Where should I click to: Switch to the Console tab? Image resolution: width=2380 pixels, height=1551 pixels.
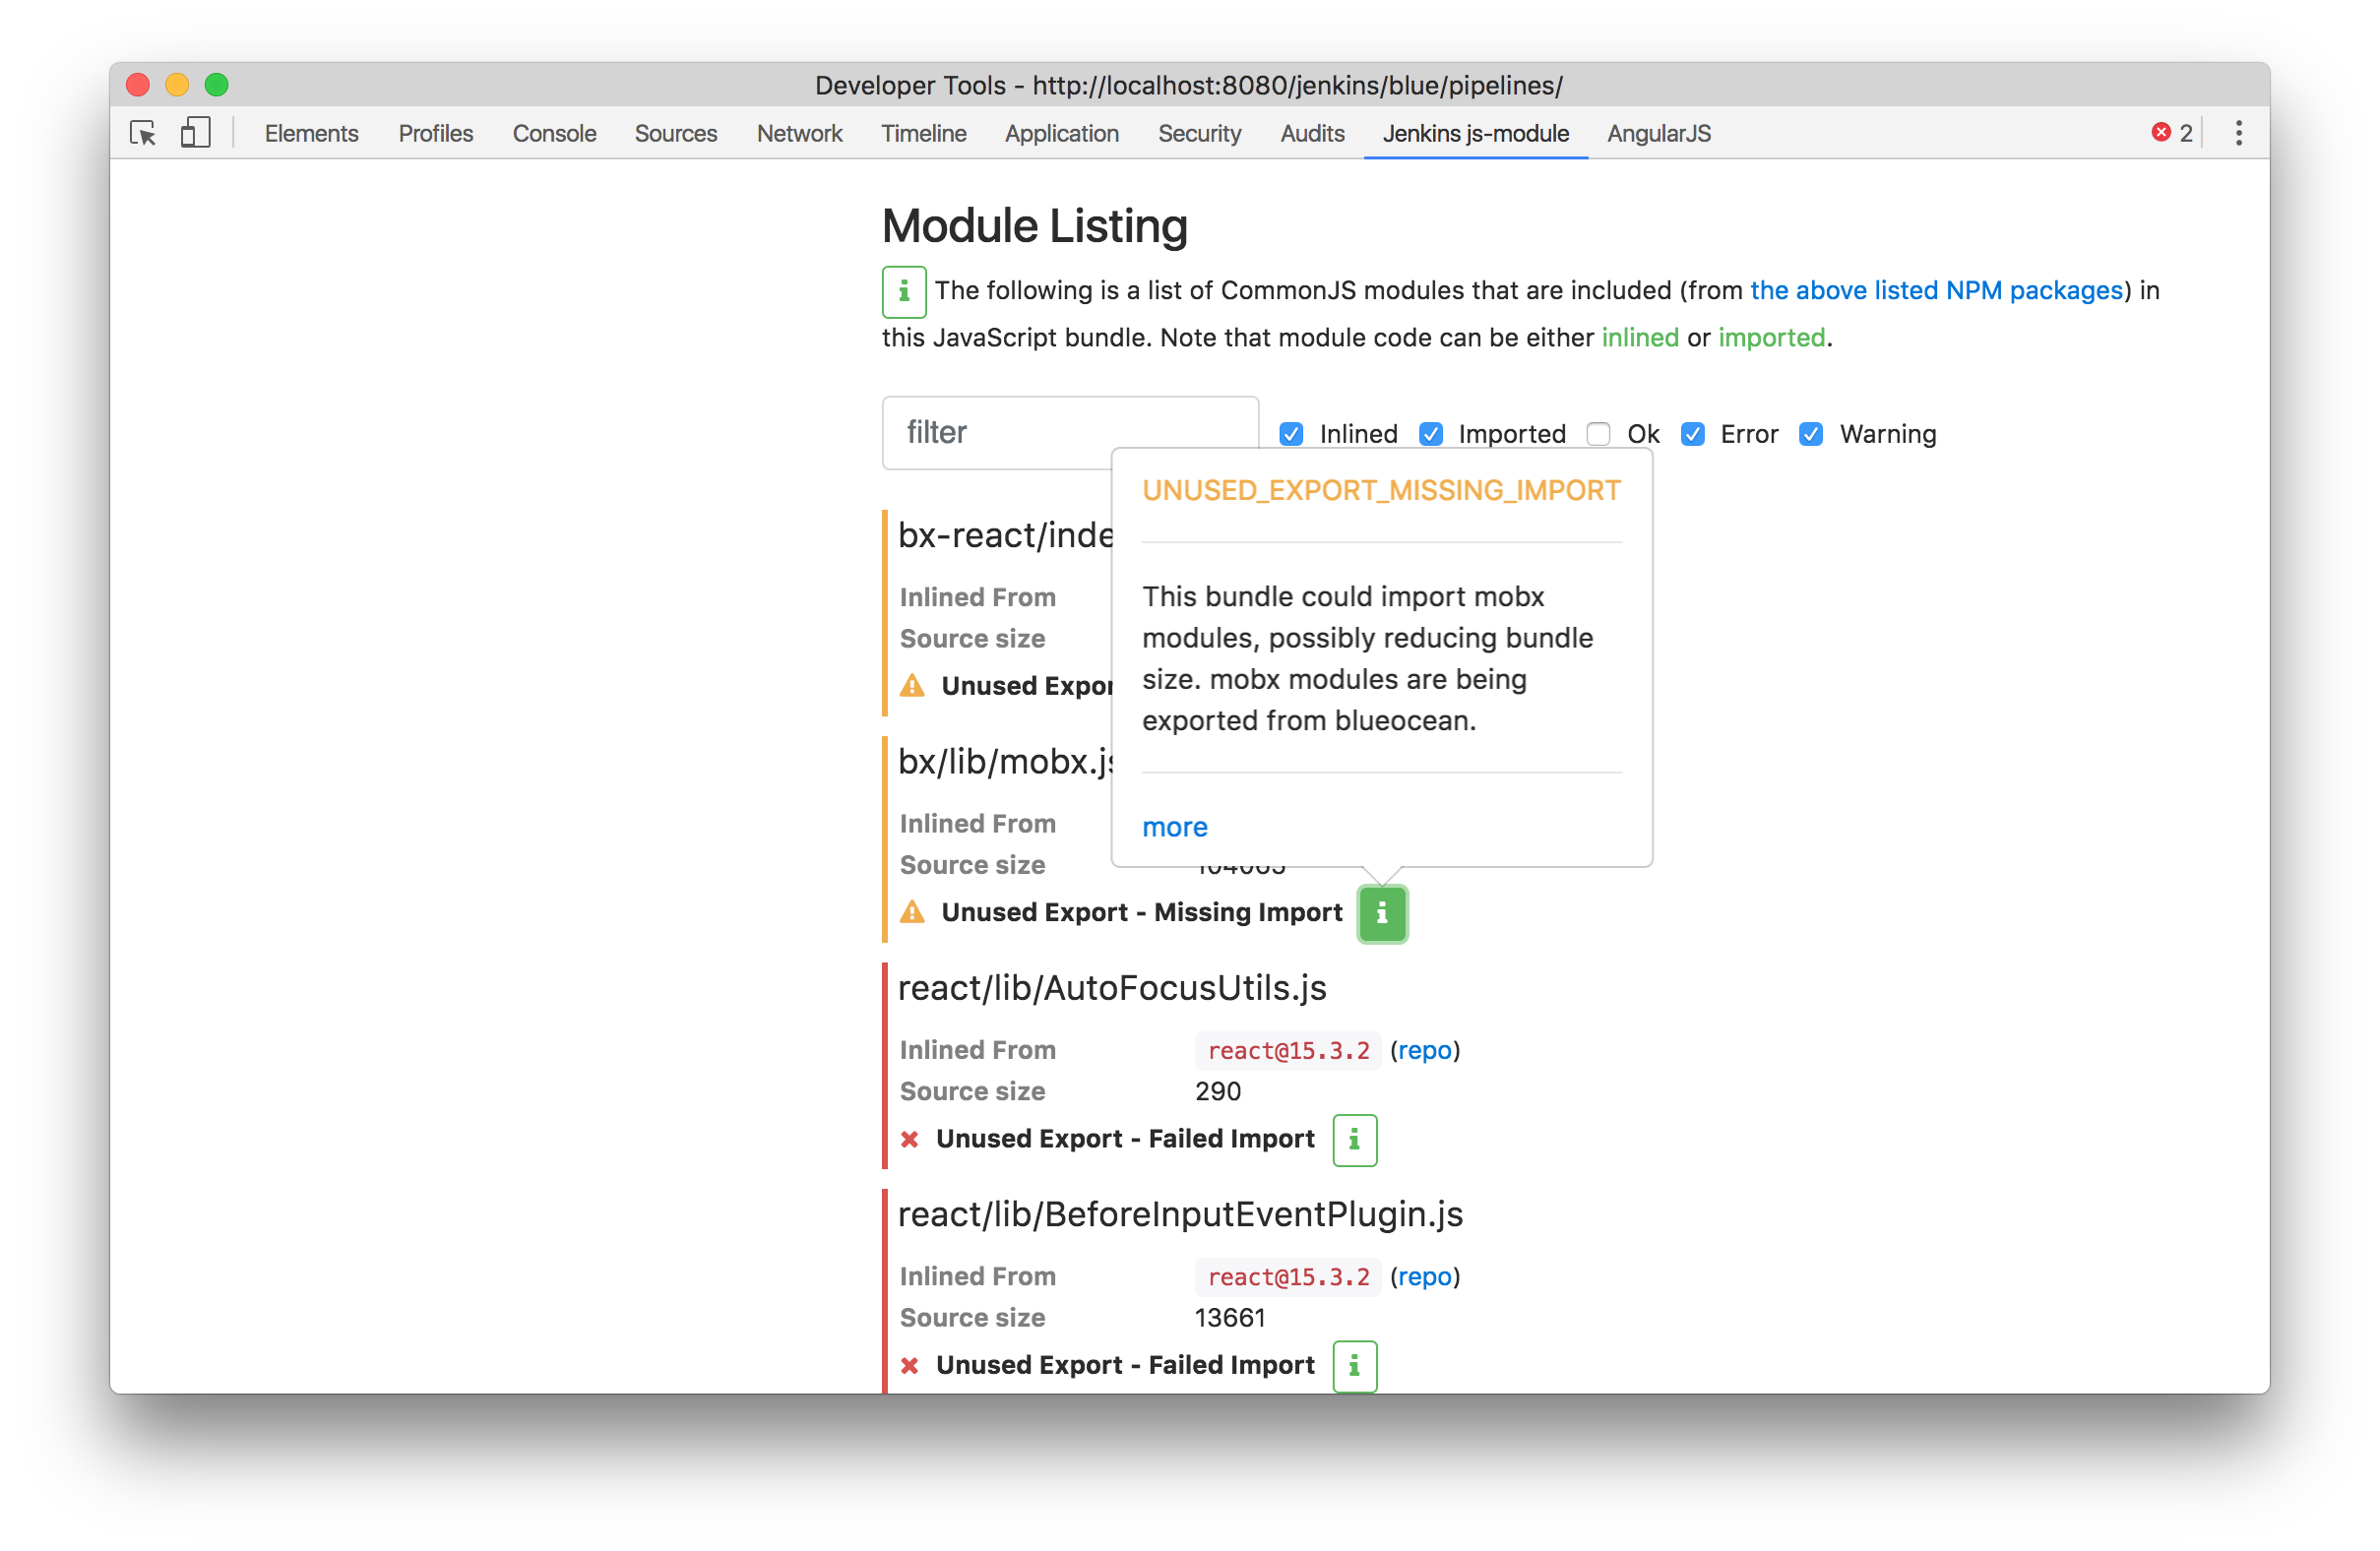pyautogui.click(x=554, y=133)
